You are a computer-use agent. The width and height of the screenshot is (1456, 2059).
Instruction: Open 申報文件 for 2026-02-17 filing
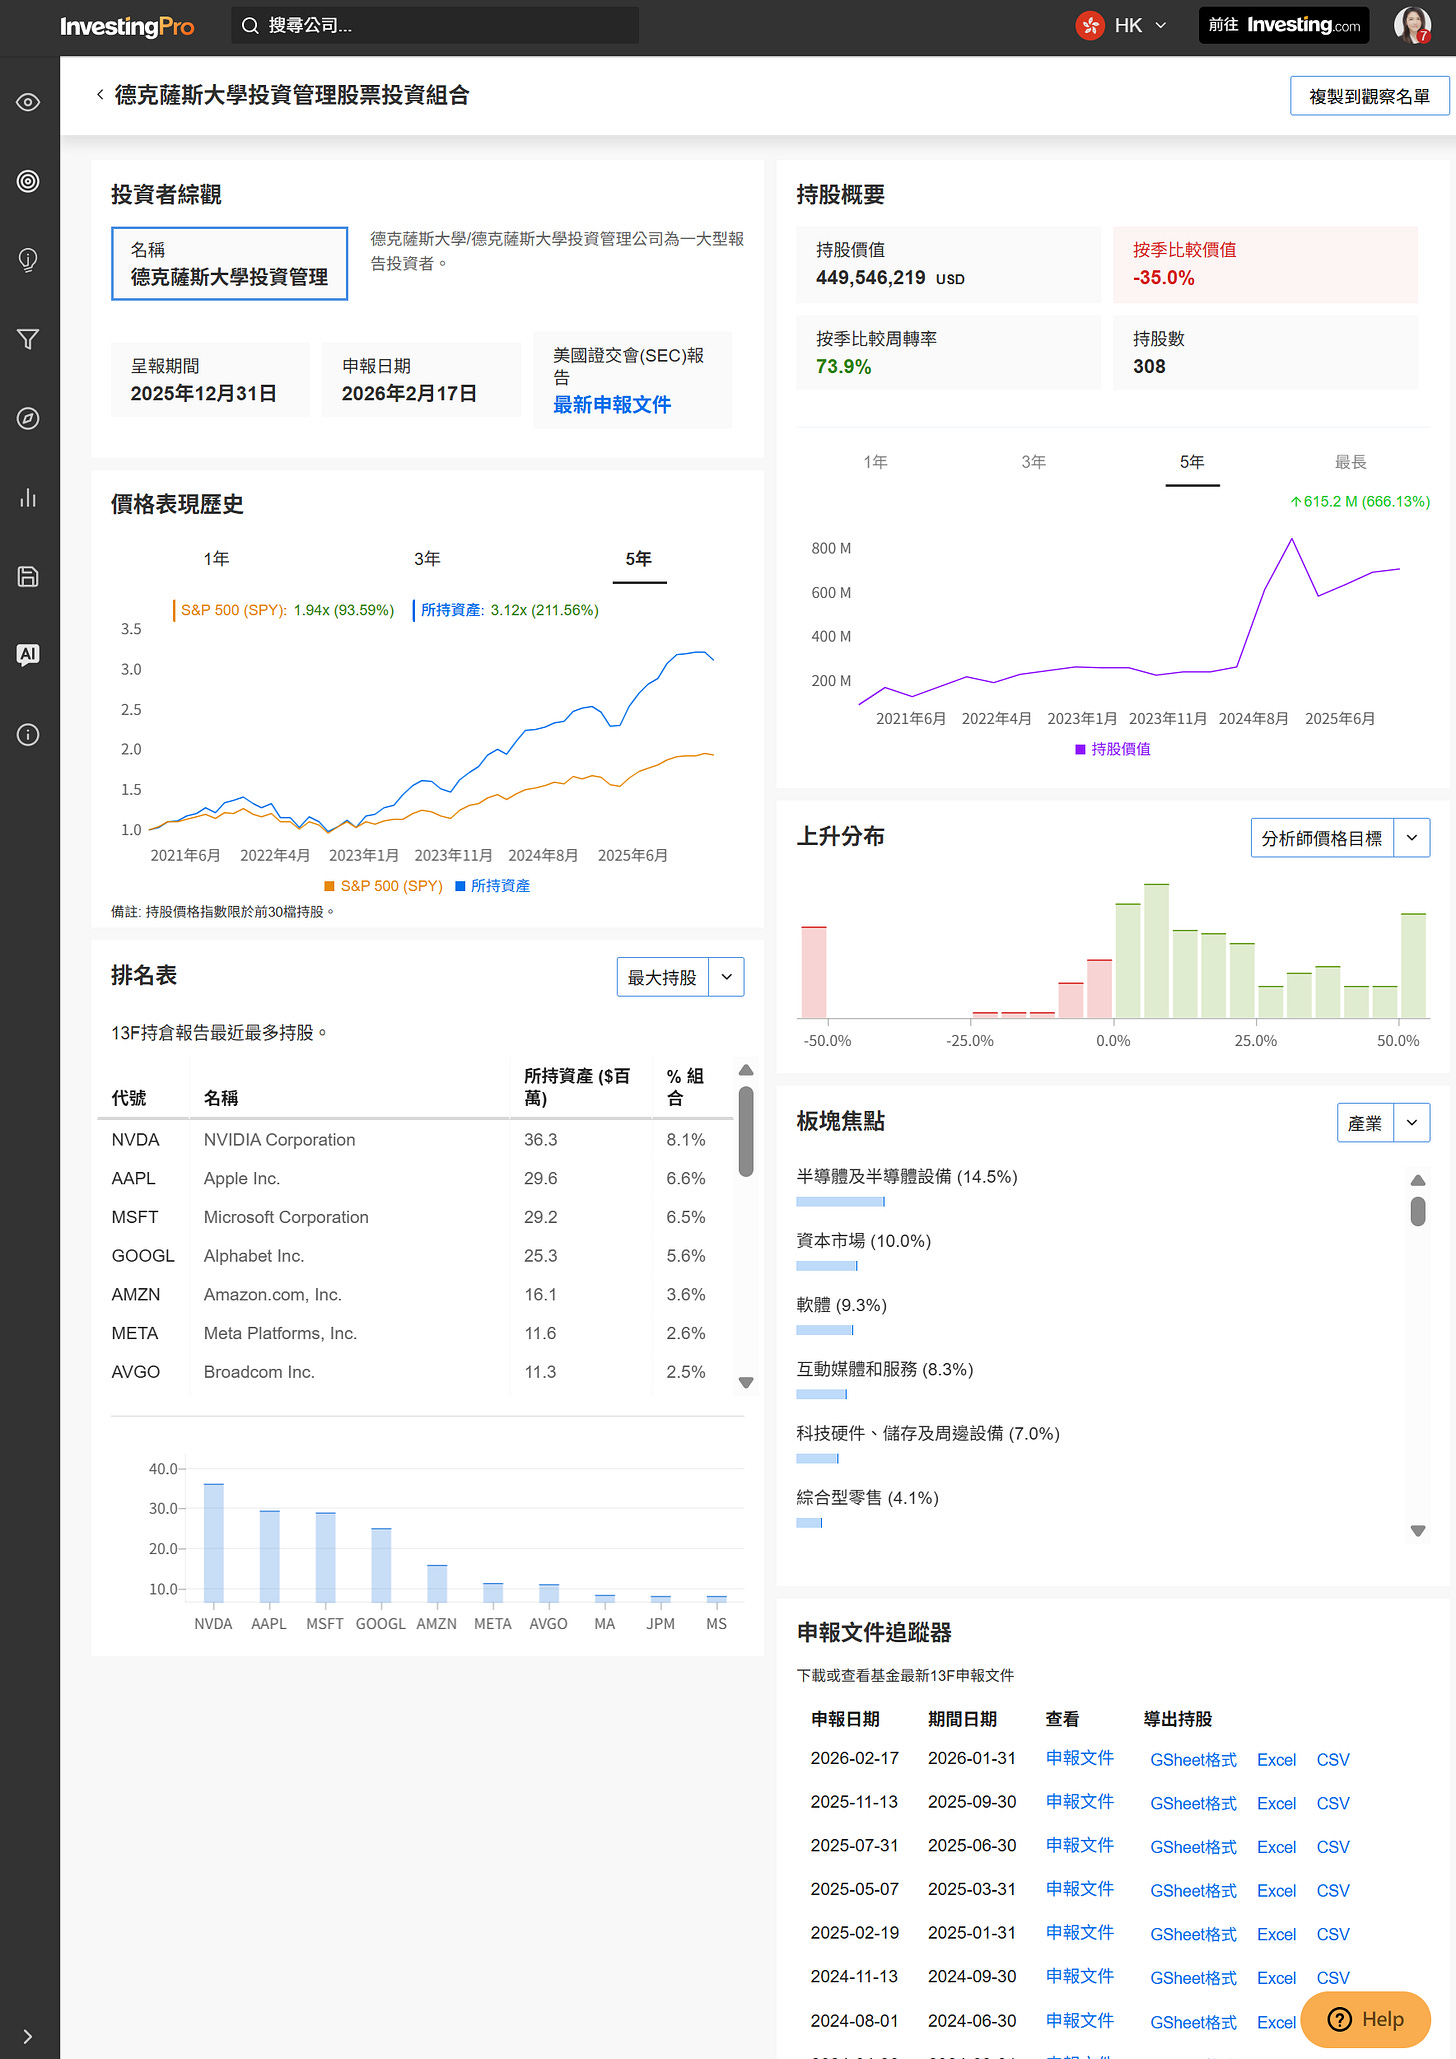[1080, 1758]
